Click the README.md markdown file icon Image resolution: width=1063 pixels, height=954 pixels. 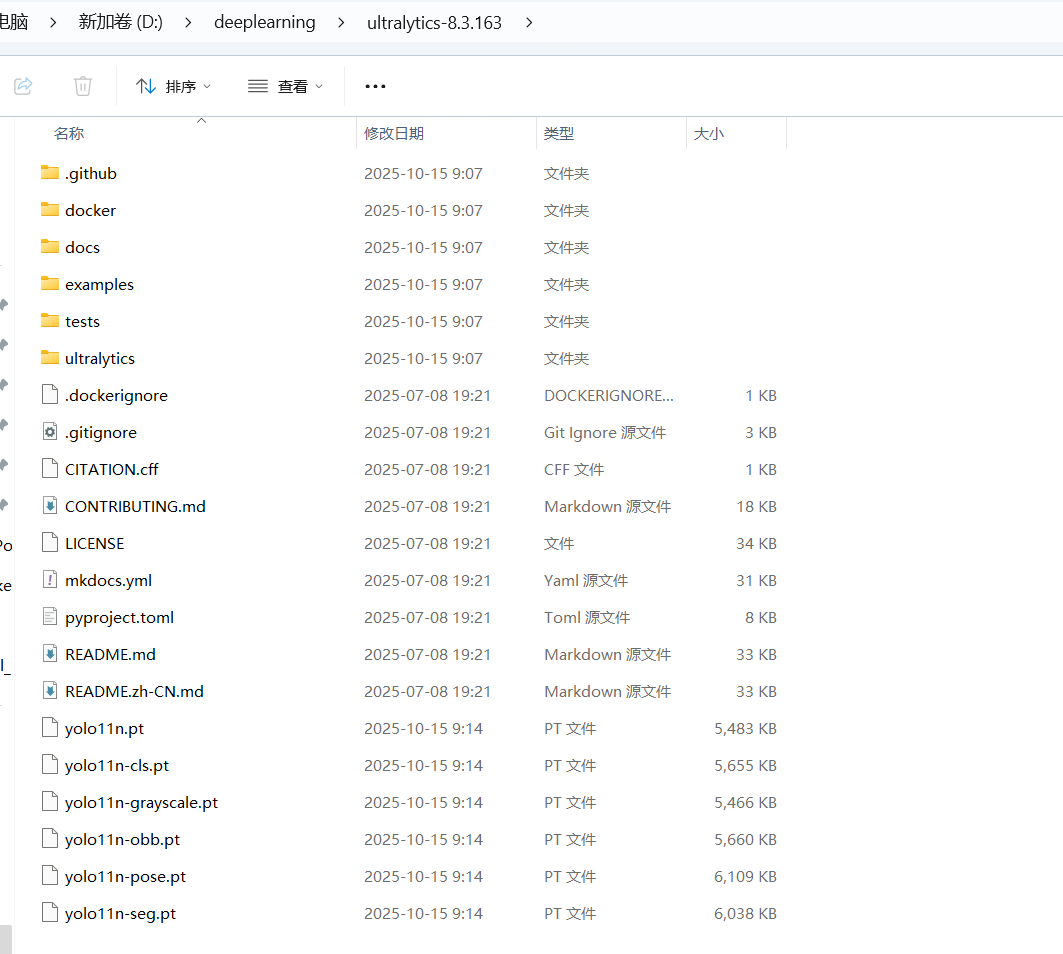pos(49,653)
